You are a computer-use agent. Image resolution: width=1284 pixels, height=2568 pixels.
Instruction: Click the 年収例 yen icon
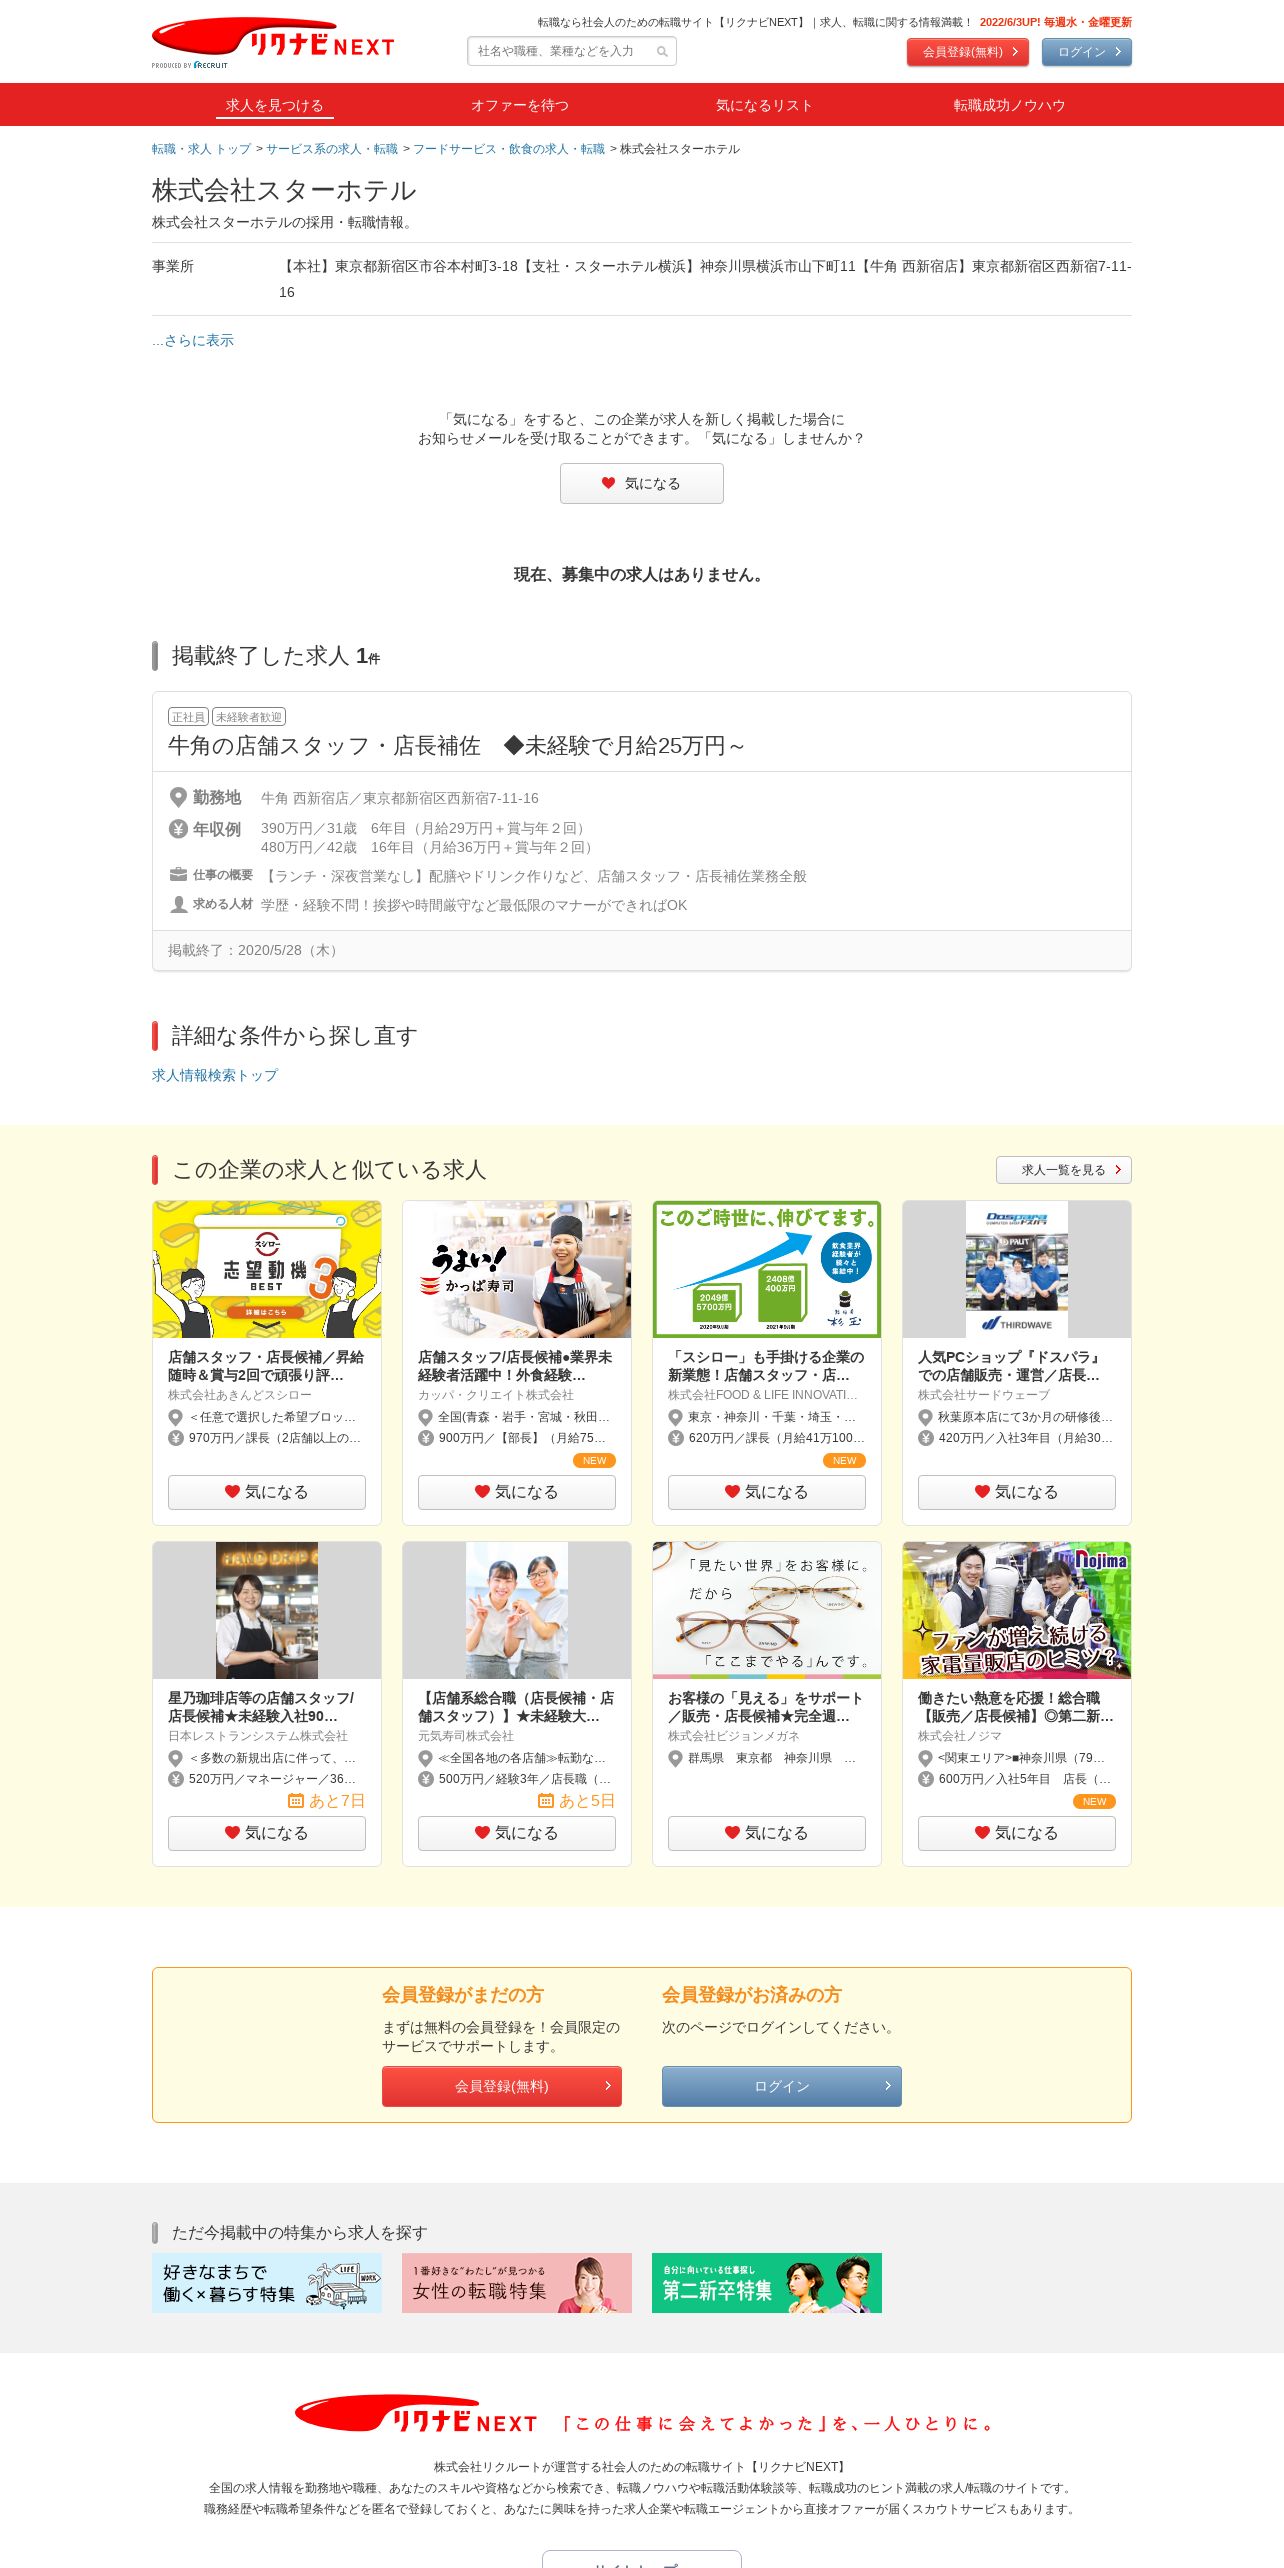tap(178, 829)
